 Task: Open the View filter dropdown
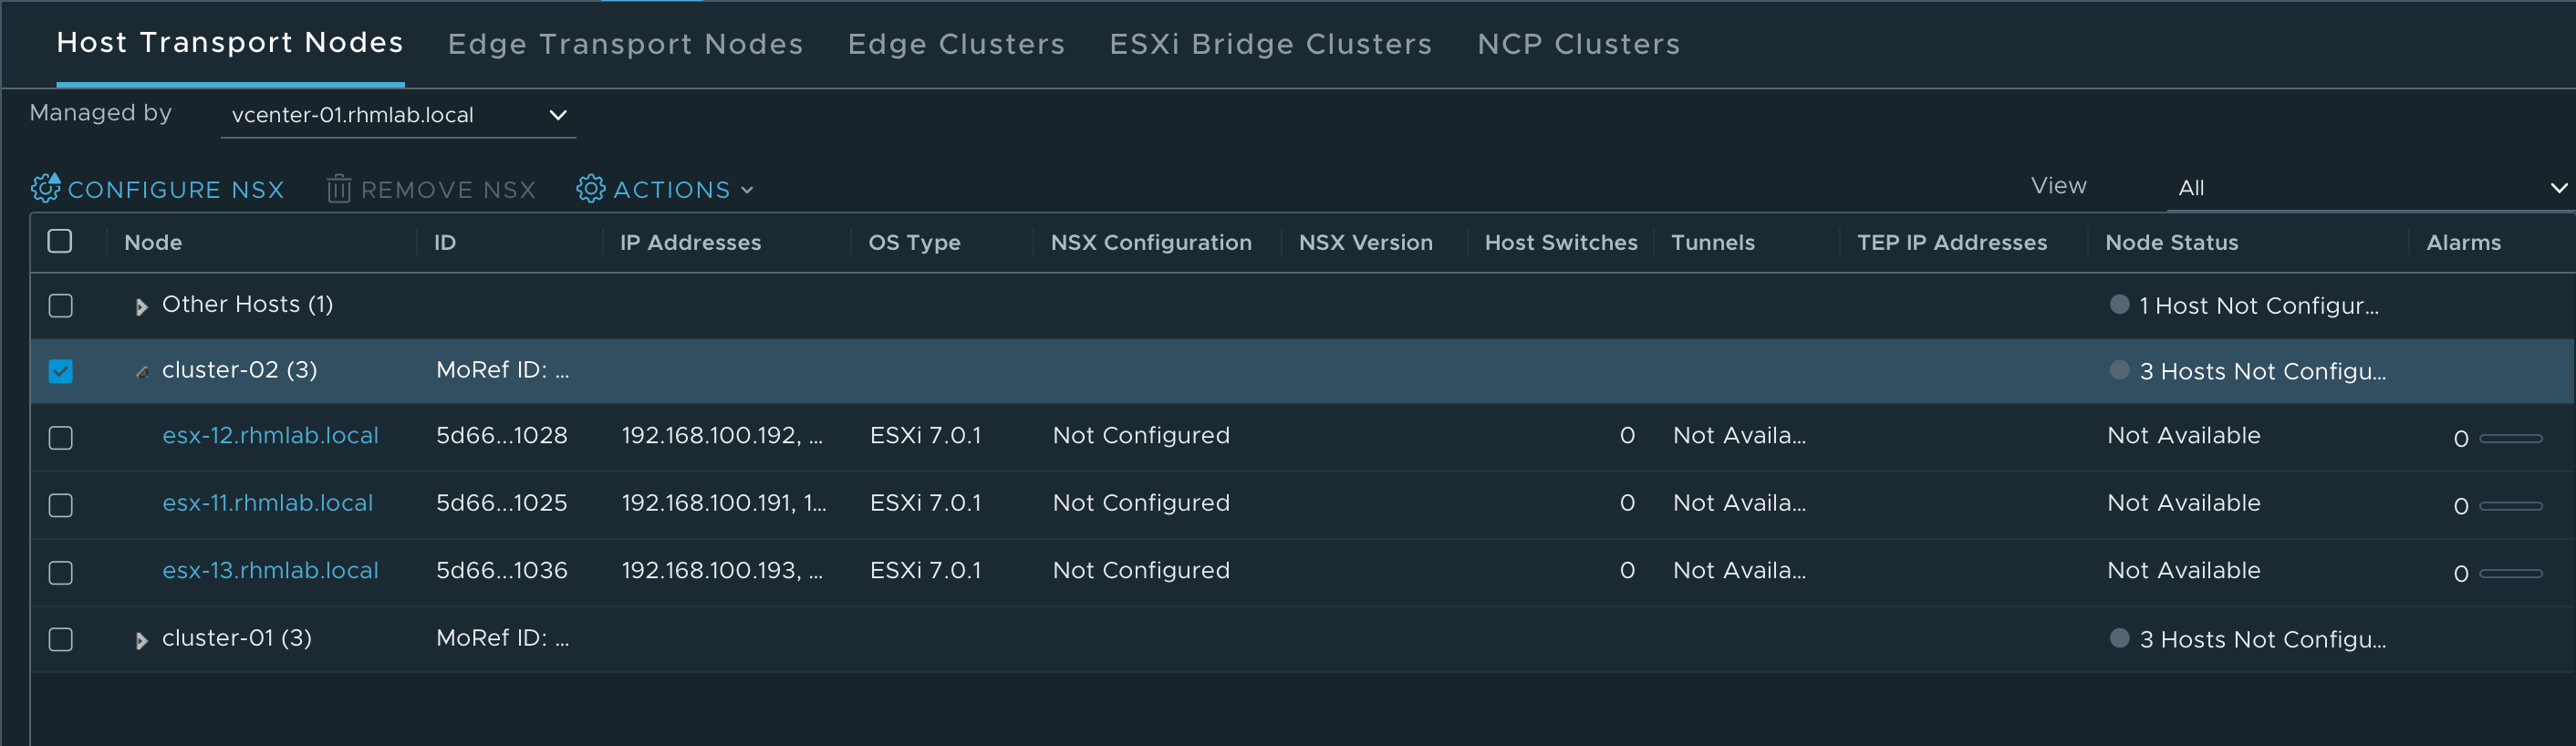pyautogui.click(x=2370, y=188)
